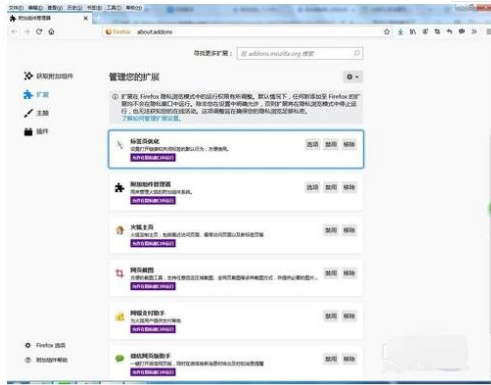
Task: Remove 附加组件管理器 with 移除
Action: pos(349,187)
